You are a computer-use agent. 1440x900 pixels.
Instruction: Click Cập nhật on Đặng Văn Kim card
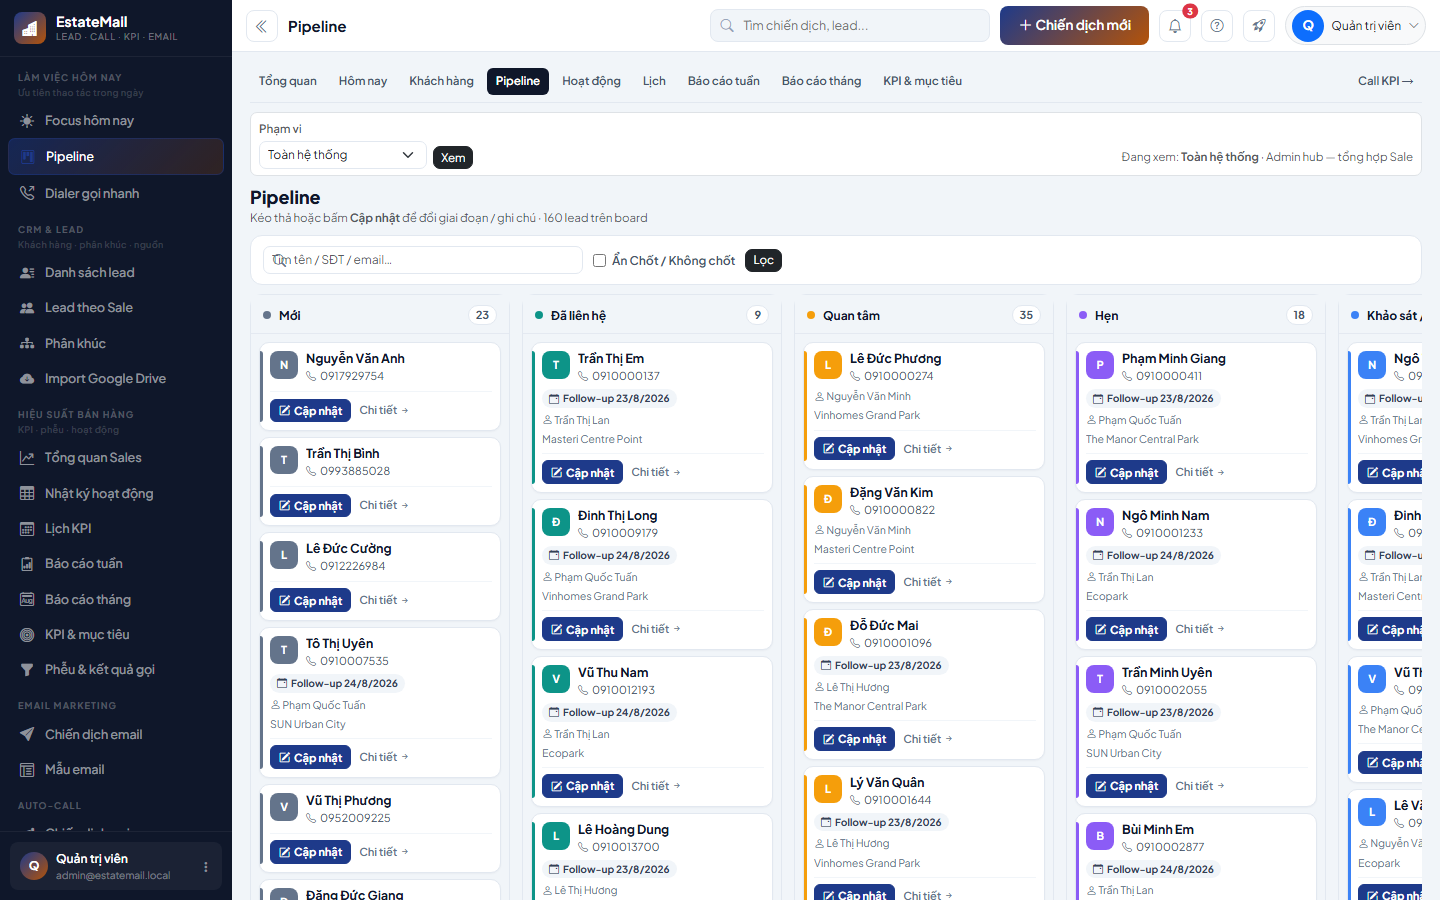[854, 583]
